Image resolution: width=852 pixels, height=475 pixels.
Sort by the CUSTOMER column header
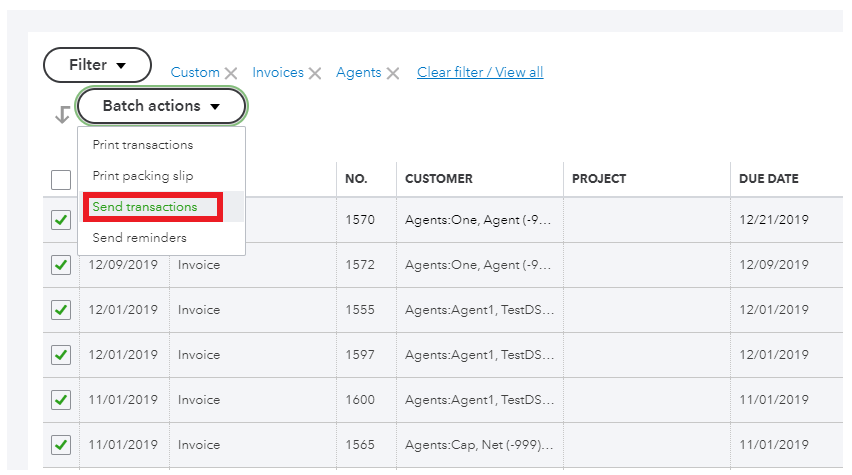[x=438, y=179]
